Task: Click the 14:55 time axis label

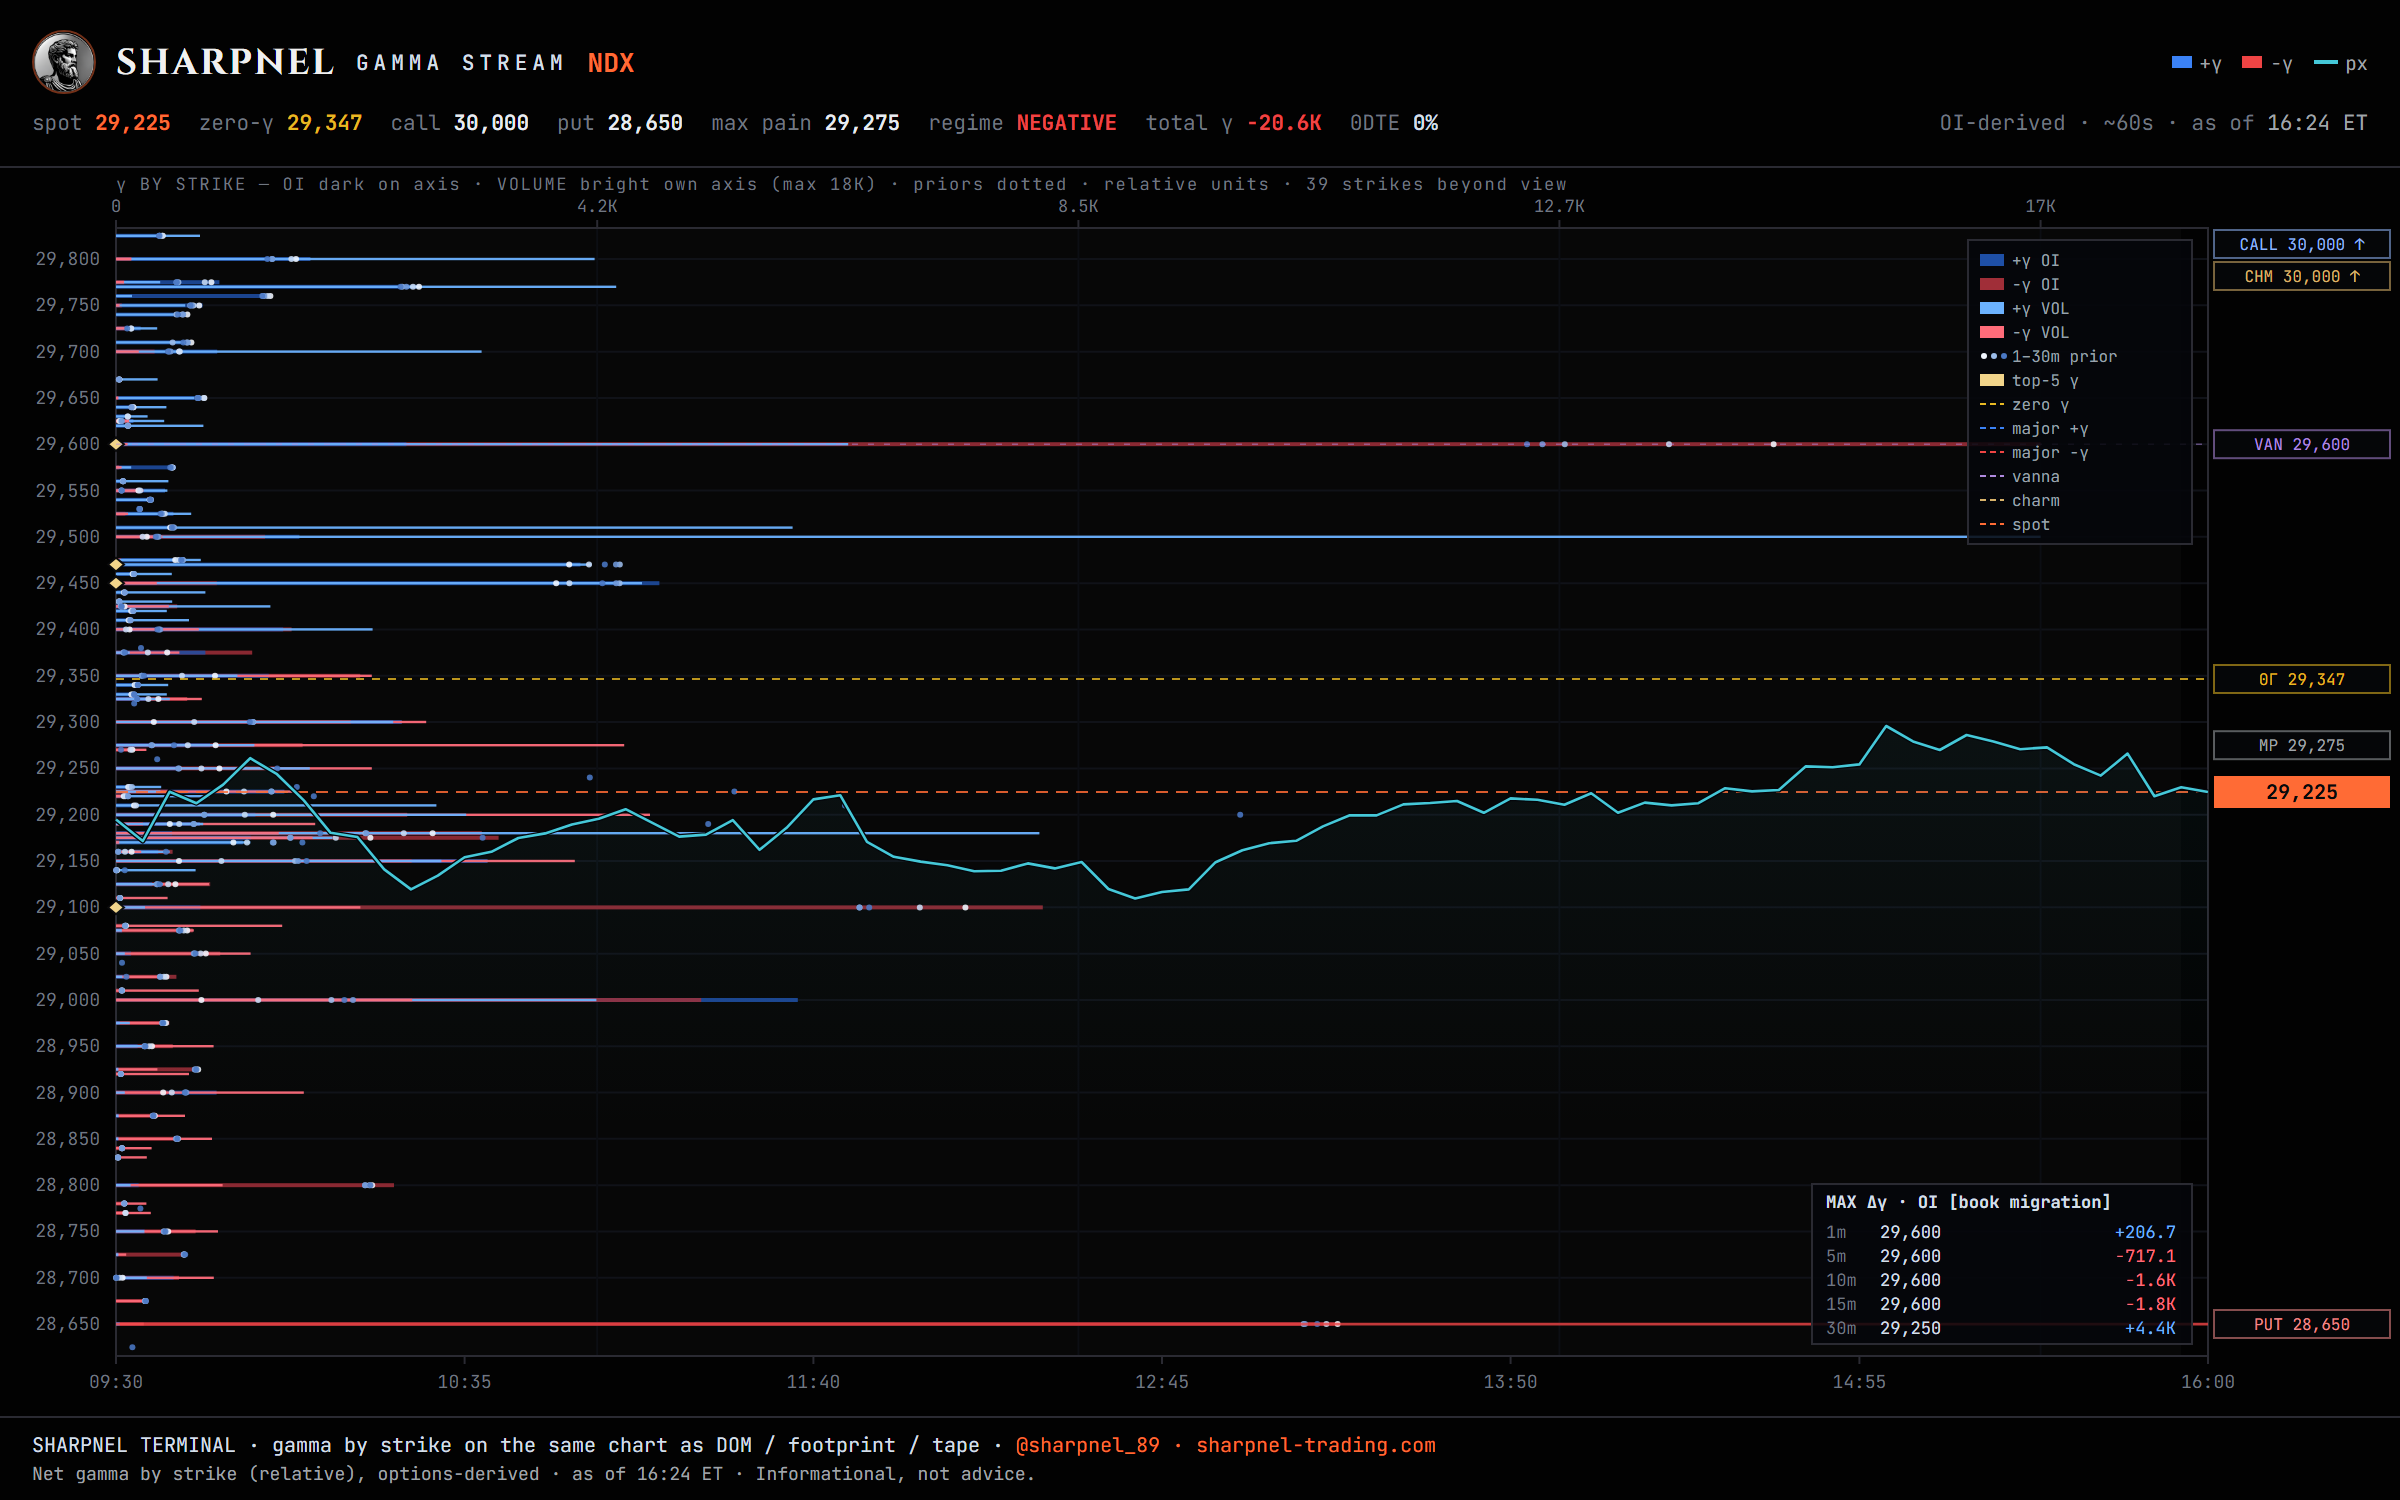Action: (1859, 1382)
